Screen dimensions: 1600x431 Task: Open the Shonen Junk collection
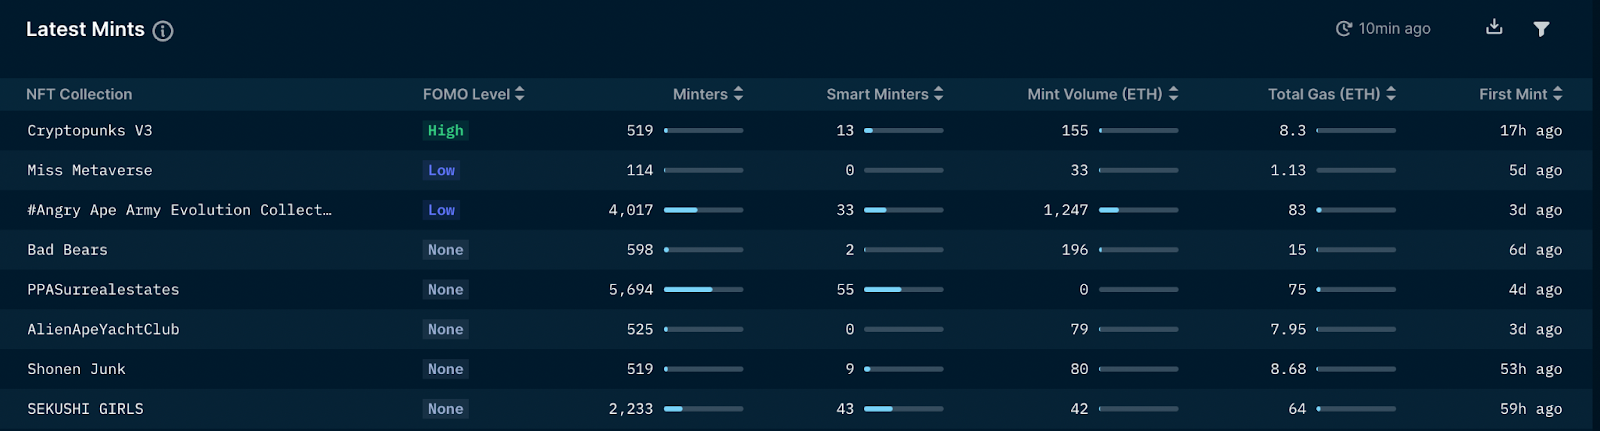(76, 369)
